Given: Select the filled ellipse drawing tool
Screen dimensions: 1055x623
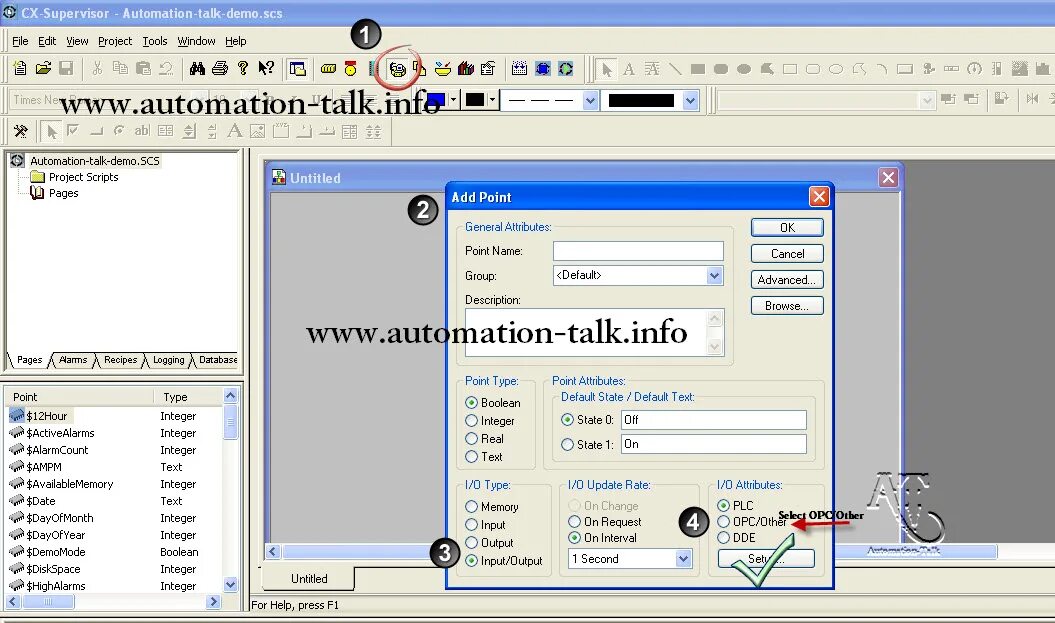Looking at the screenshot, I should 743,69.
